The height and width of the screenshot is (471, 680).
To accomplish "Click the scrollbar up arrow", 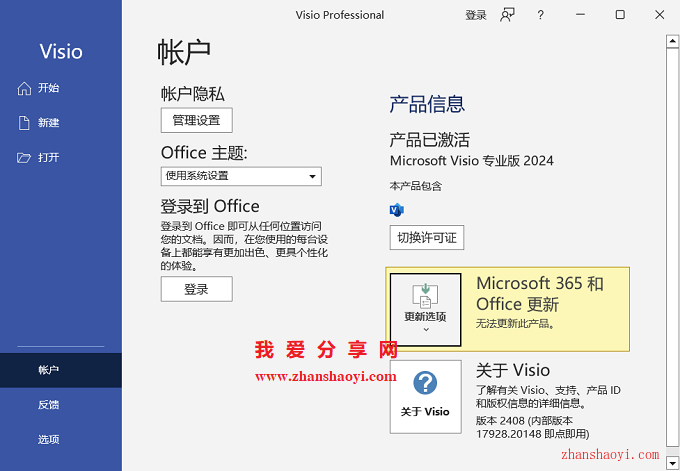I will pyautogui.click(x=672, y=41).
